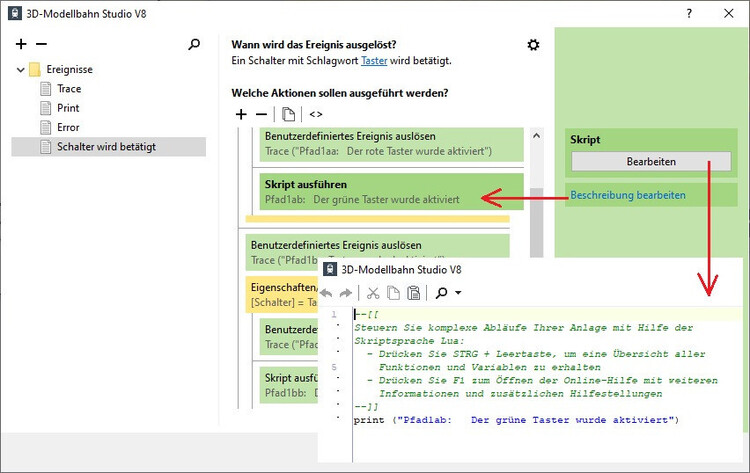Viewport: 750px width, 473px height.
Task: Click the Bearbeiten script button
Action: (651, 162)
